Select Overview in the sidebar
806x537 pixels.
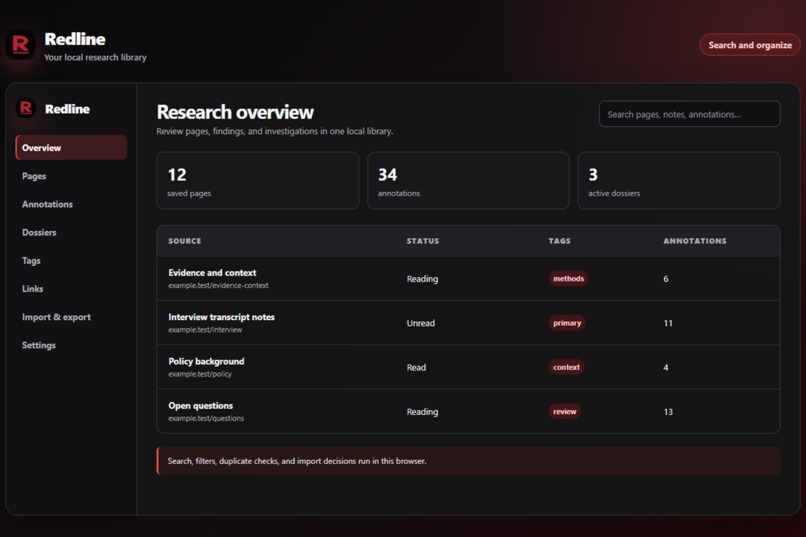(71, 148)
